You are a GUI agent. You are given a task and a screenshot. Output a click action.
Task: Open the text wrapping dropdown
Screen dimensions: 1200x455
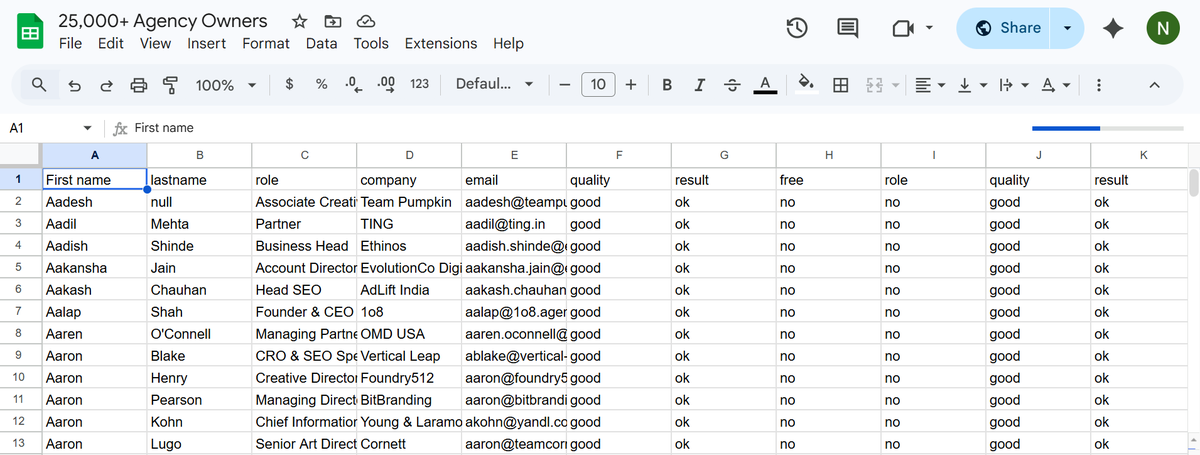pos(1013,85)
